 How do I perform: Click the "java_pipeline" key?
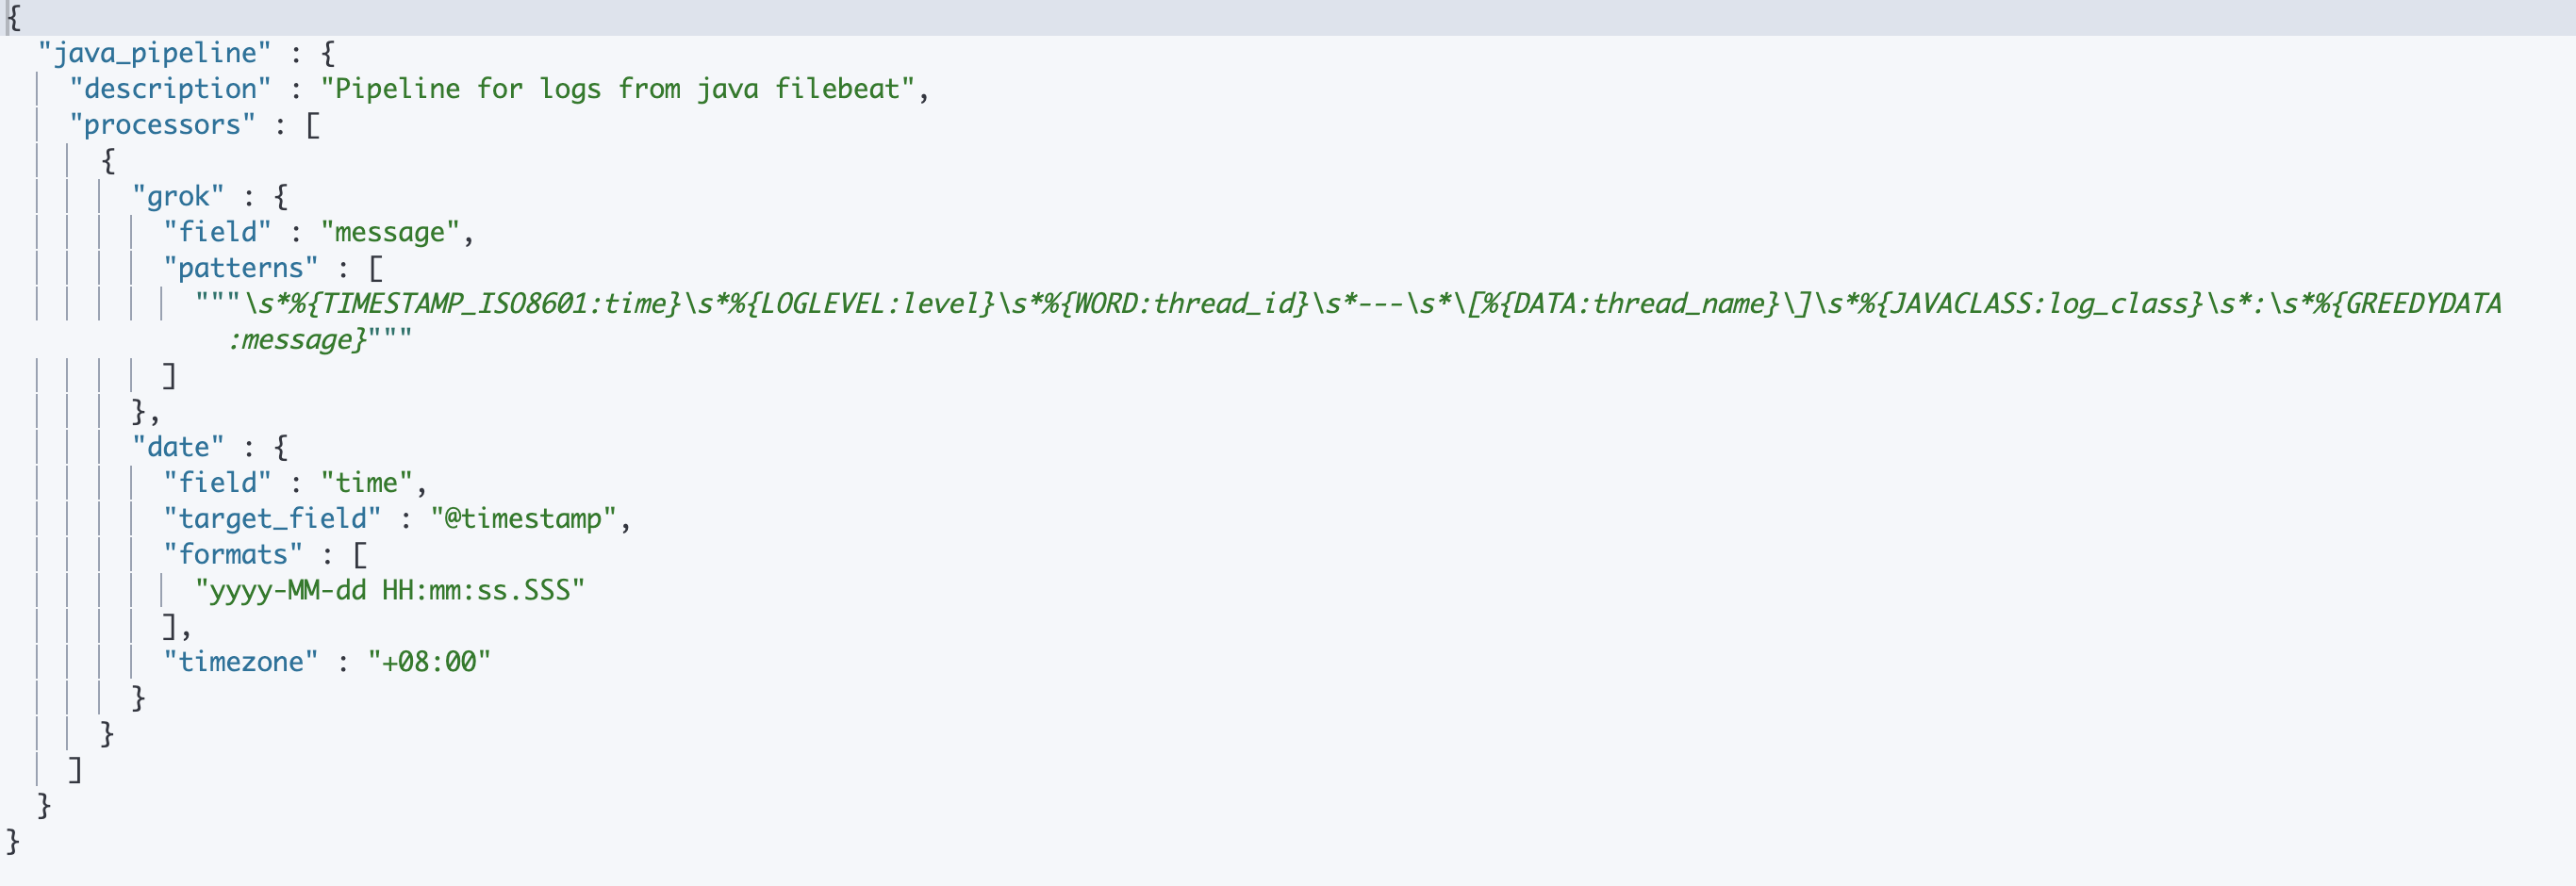(x=154, y=53)
